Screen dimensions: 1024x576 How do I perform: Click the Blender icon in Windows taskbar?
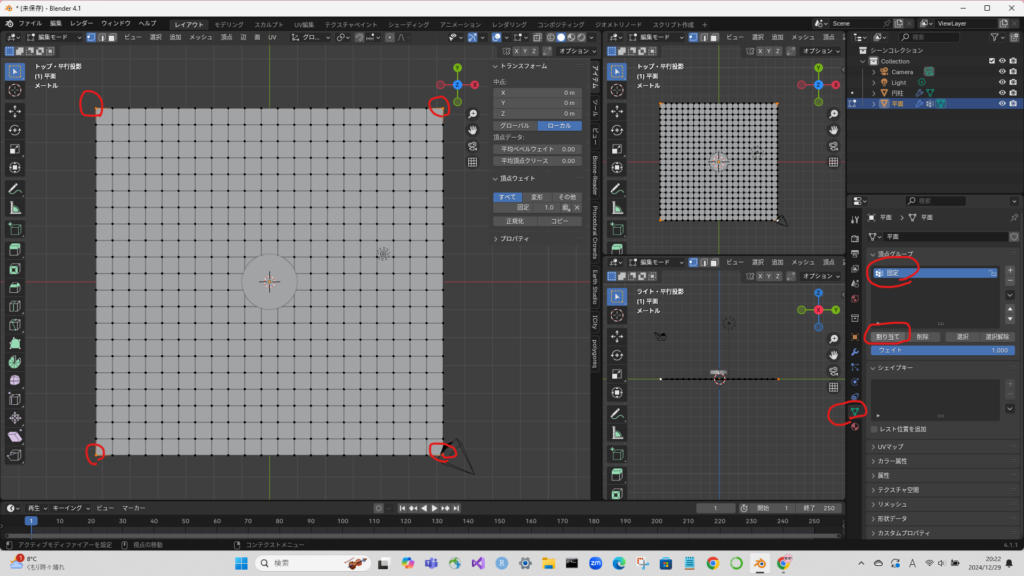(760, 563)
